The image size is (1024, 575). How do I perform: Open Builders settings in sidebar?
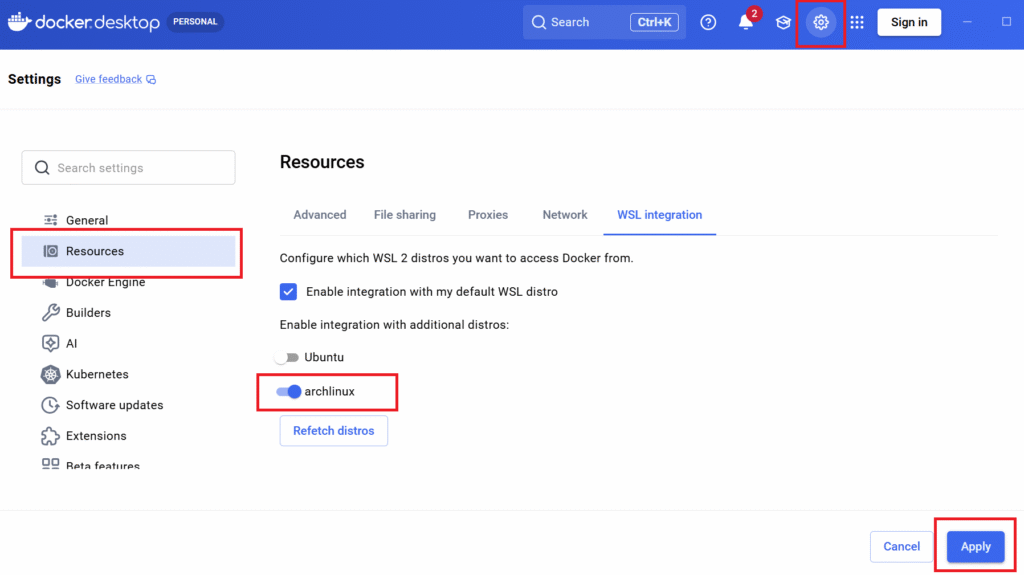coord(87,312)
